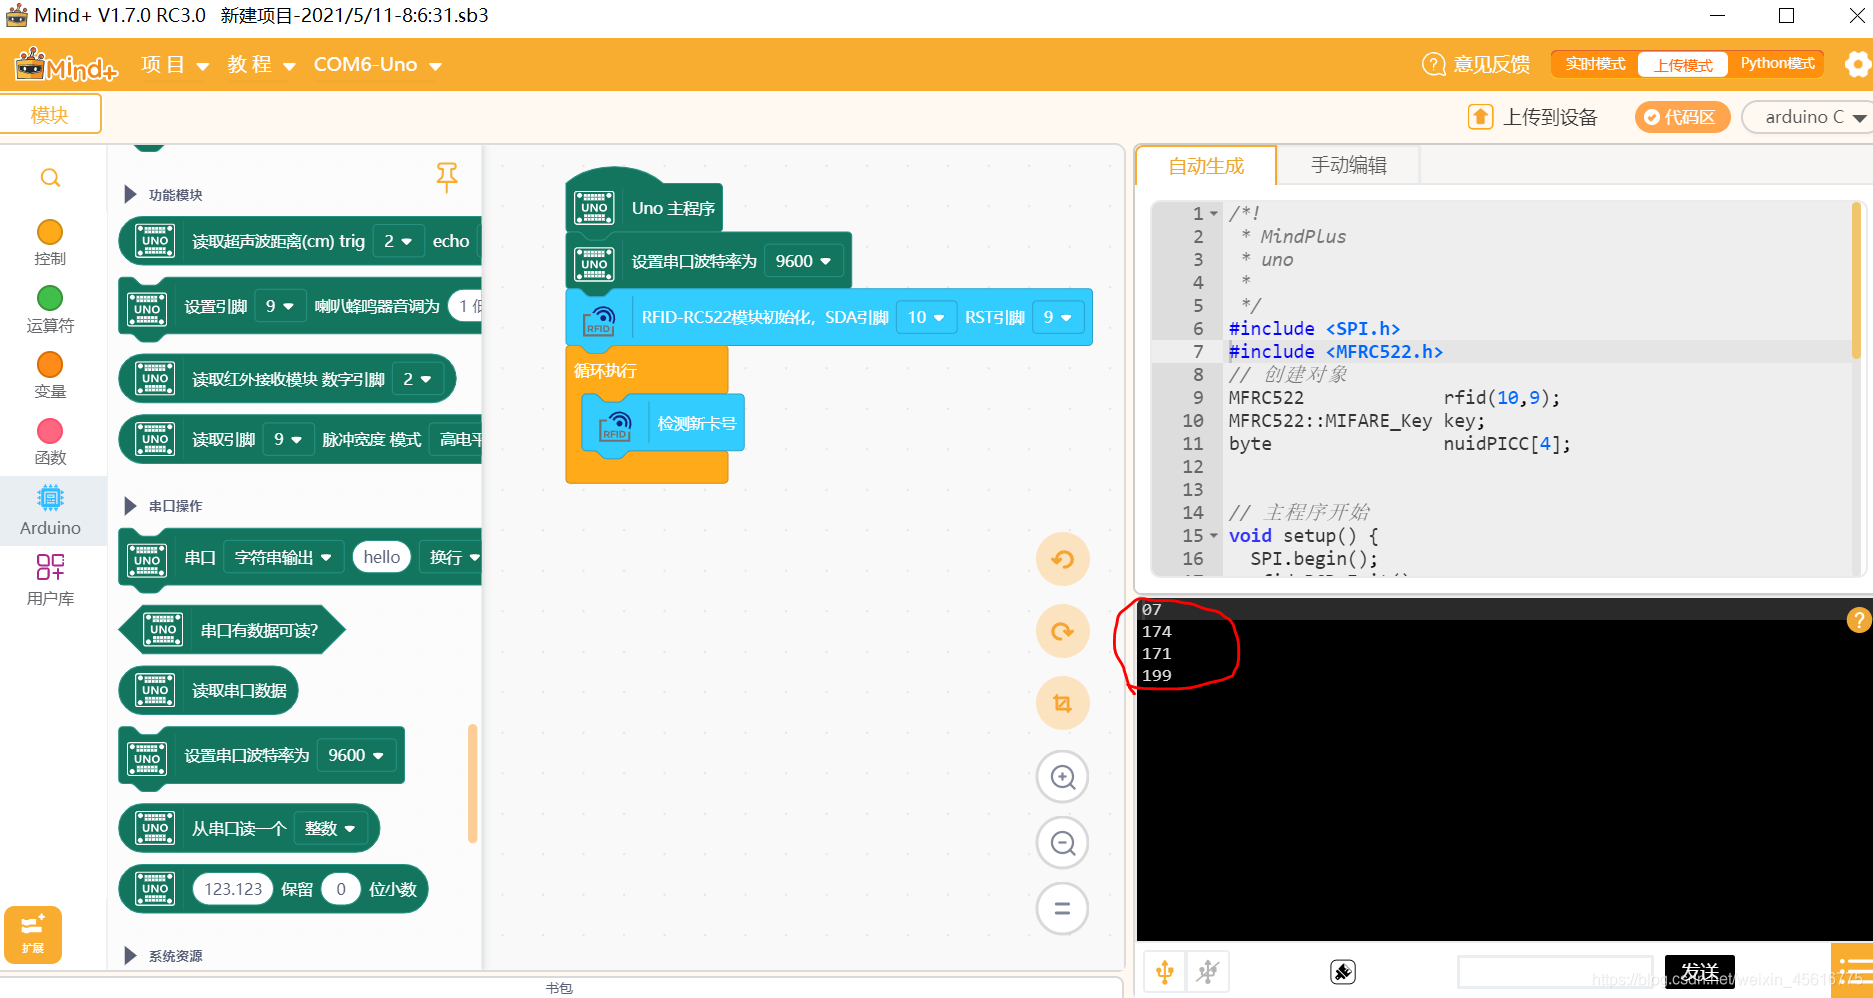Click the 扩展 extensions button

pyautogui.click(x=33, y=934)
